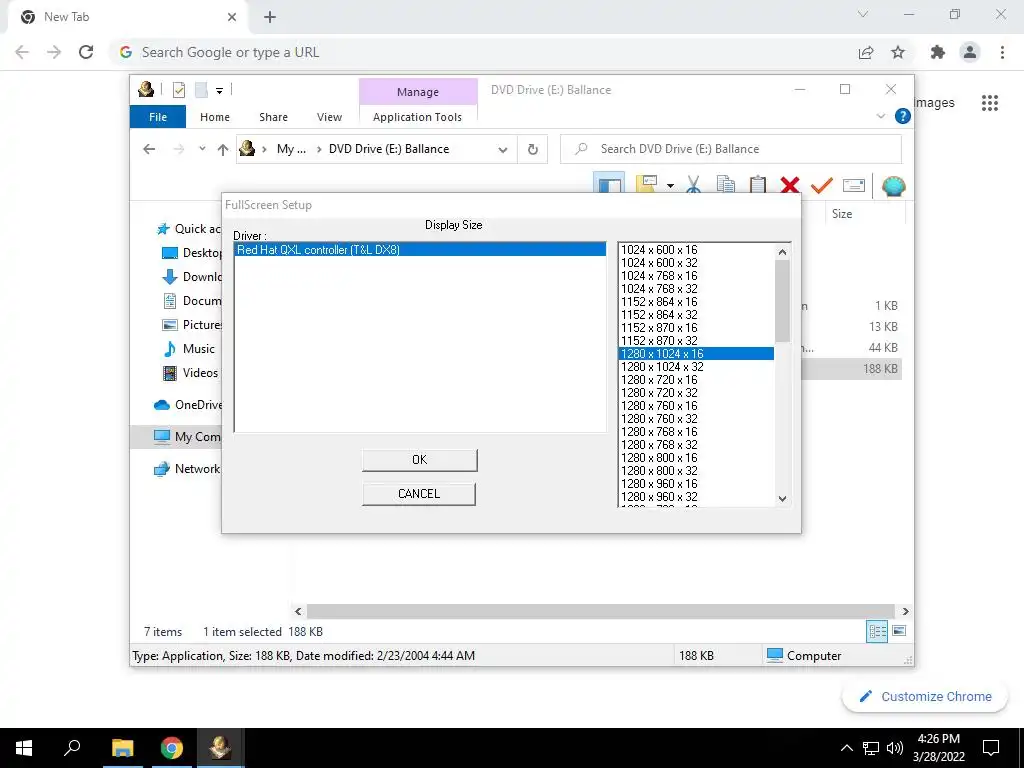The width and height of the screenshot is (1024, 768).
Task: Open Explorer recent locations dropdown
Action: (x=202, y=149)
